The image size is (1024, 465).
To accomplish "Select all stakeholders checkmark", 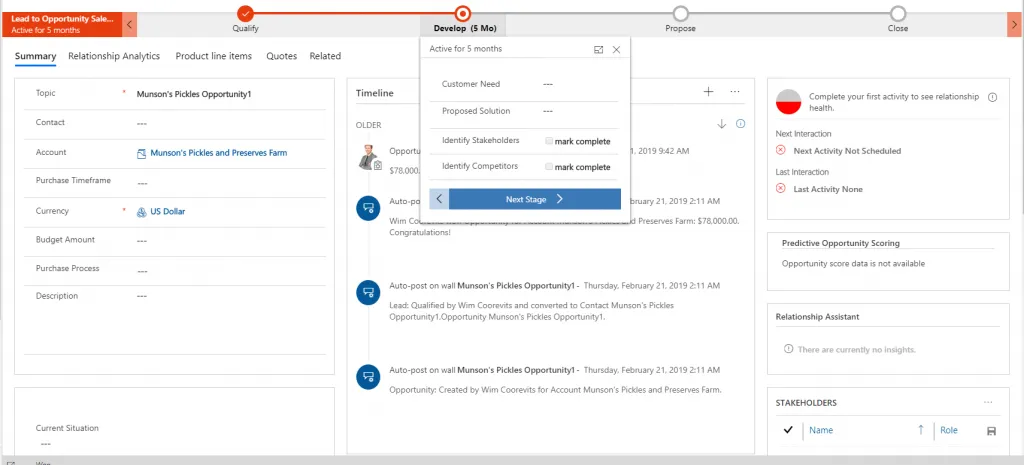I will pos(788,430).
